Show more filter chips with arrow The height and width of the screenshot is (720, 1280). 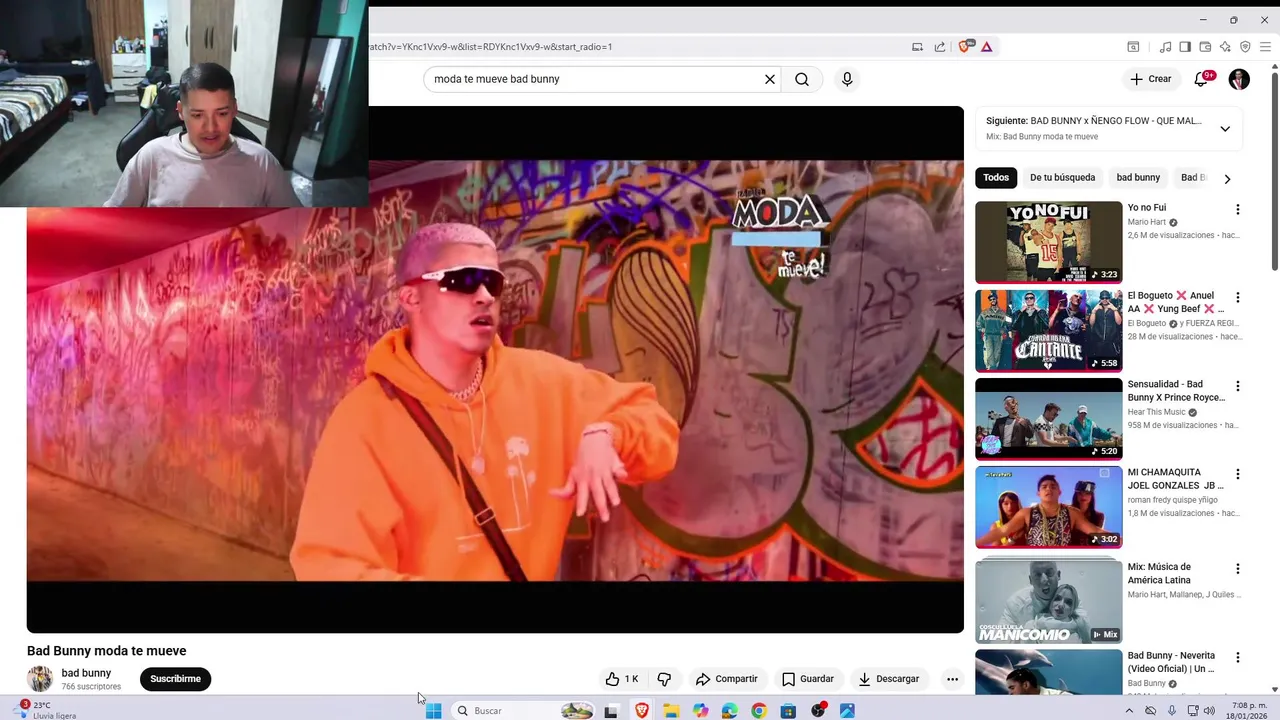pyautogui.click(x=1227, y=179)
